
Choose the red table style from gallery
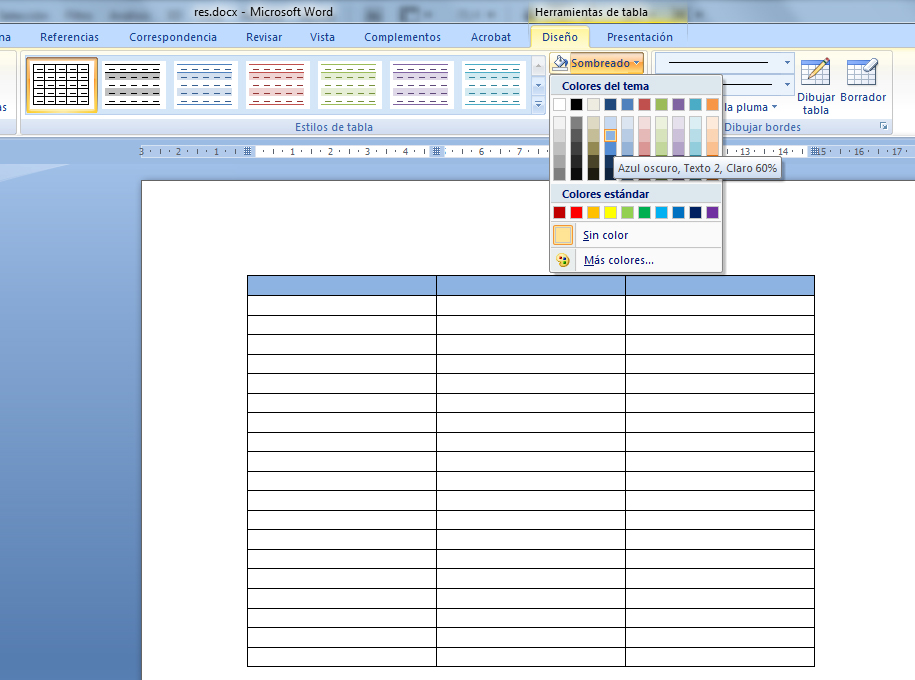(x=277, y=85)
